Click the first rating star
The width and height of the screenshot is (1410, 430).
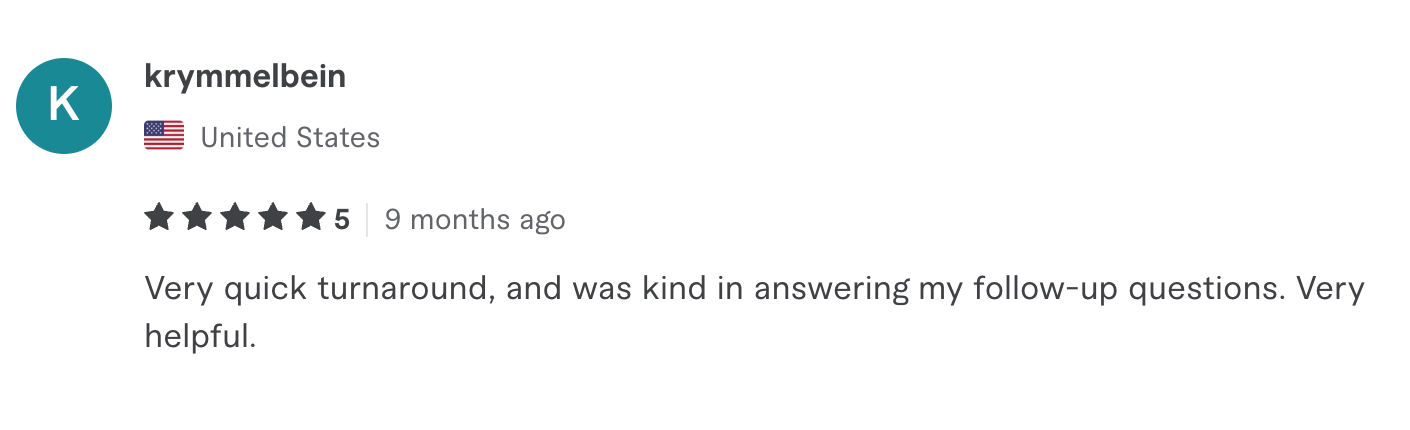coord(159,217)
